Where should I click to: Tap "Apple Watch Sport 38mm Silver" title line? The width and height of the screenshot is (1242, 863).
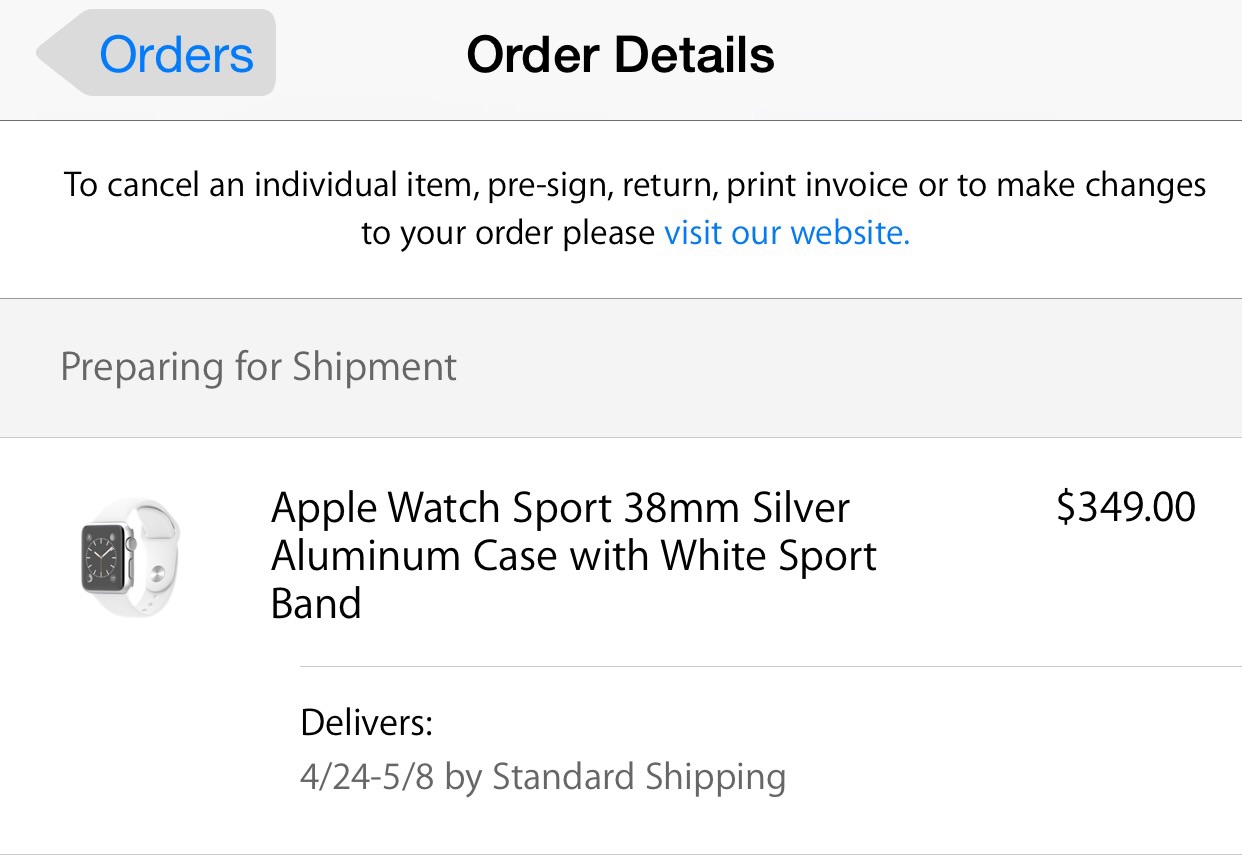click(560, 508)
